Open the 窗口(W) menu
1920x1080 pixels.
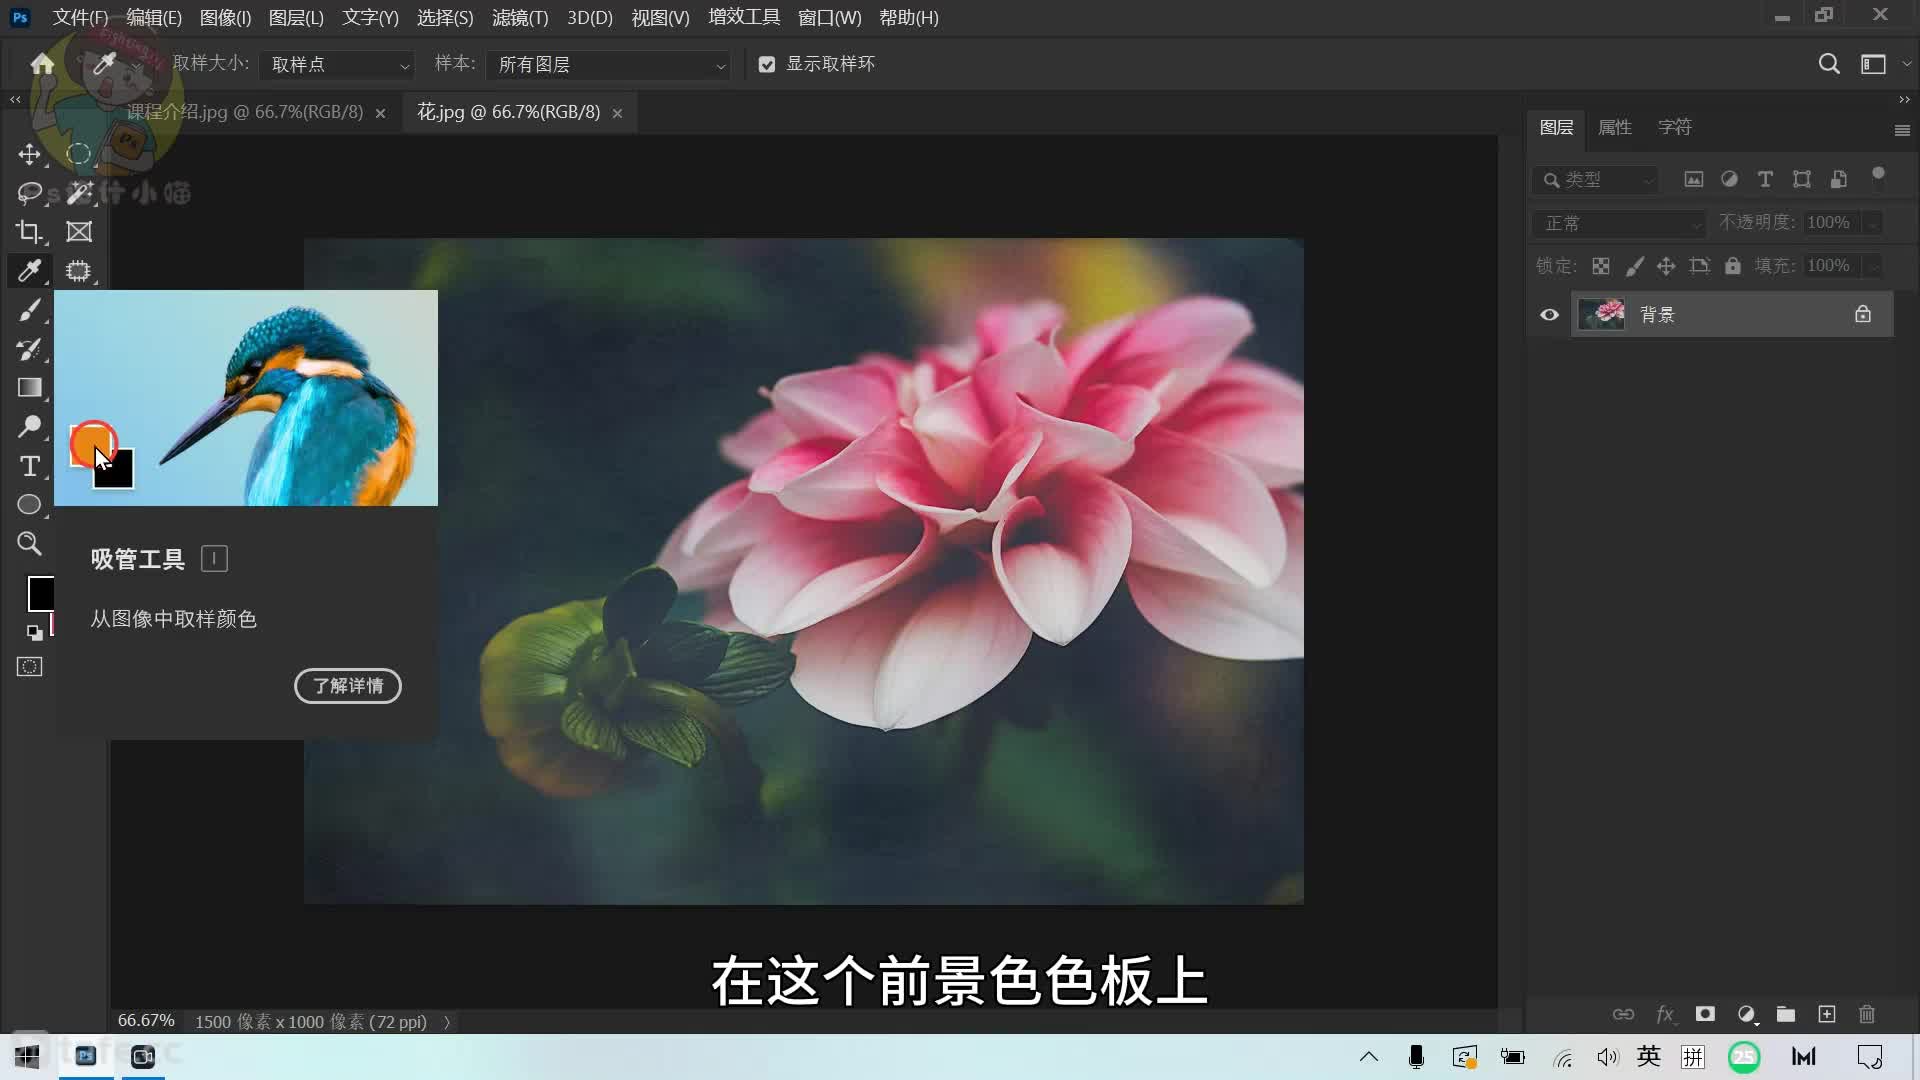tap(829, 18)
